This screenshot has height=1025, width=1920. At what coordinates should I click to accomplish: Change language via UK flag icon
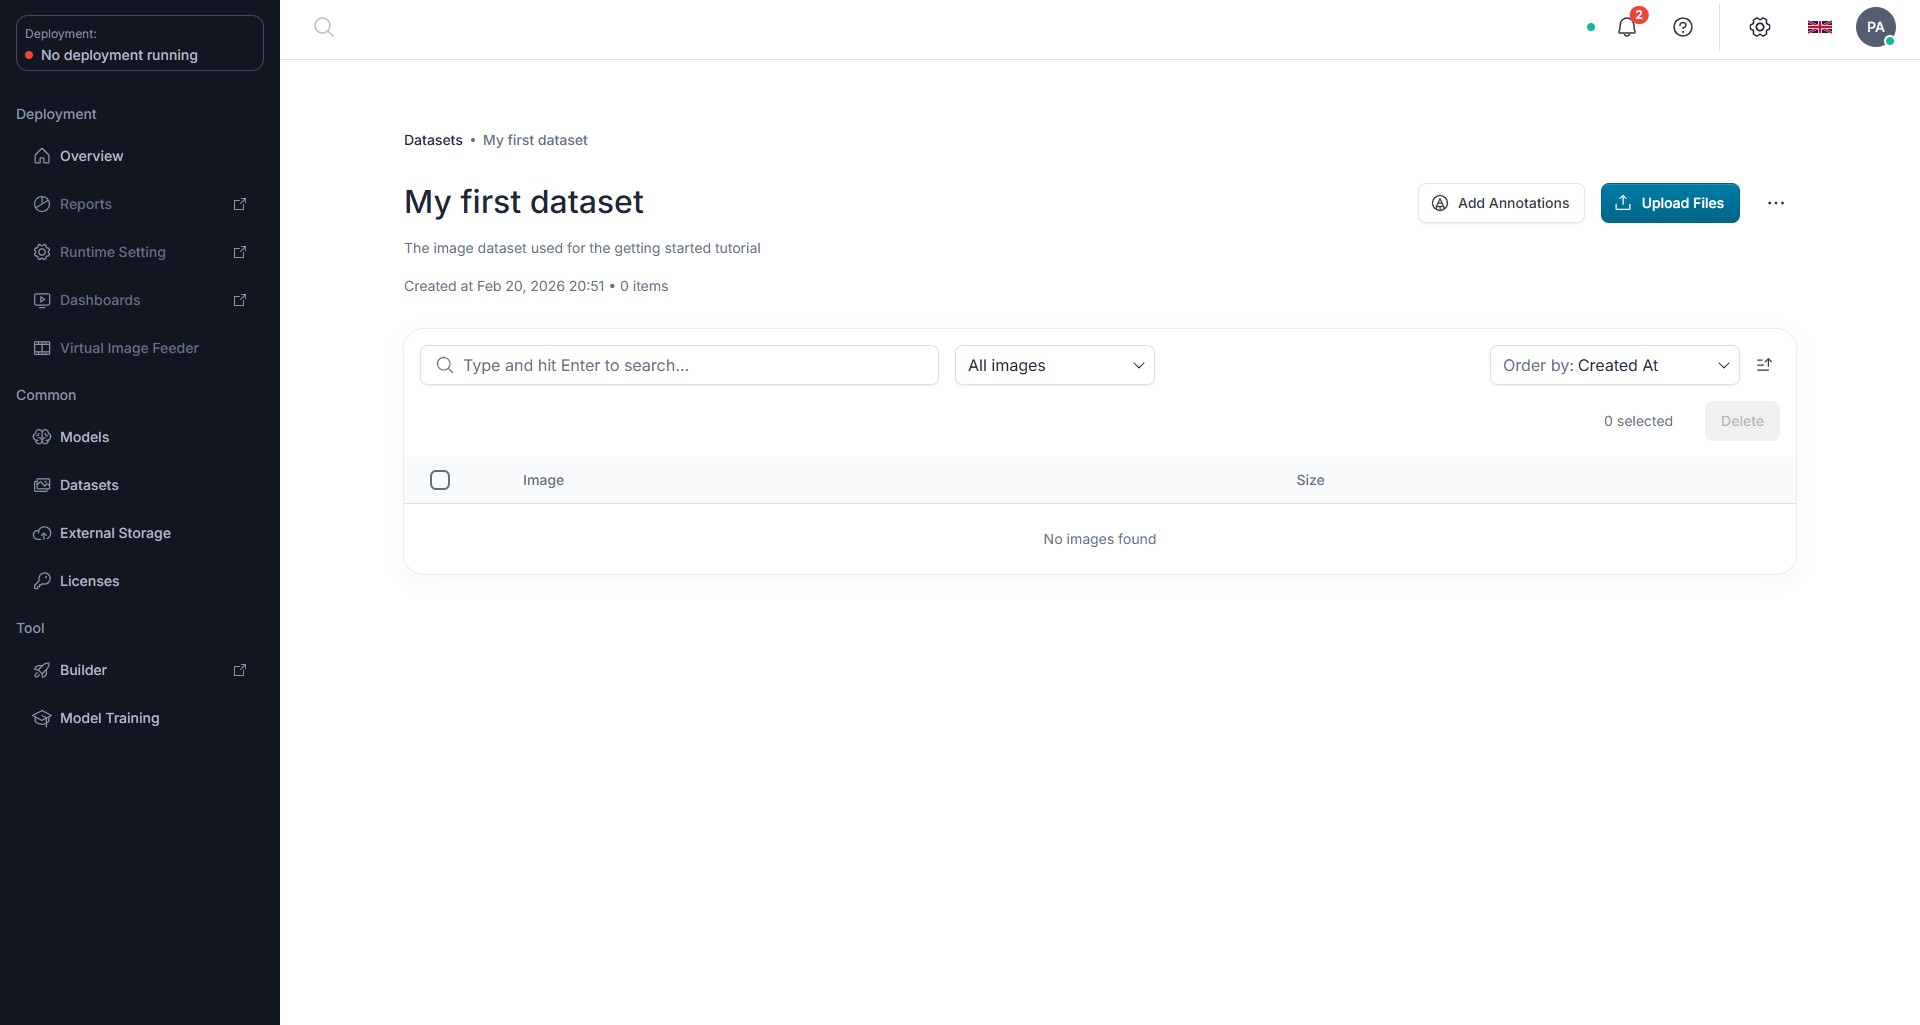pos(1820,27)
